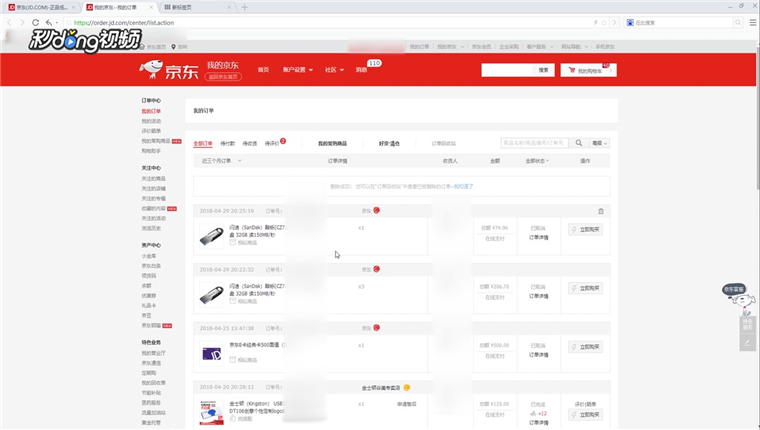Open 订单详情 for the ¥74.90 order
This screenshot has width=760, height=430.
[538, 238]
